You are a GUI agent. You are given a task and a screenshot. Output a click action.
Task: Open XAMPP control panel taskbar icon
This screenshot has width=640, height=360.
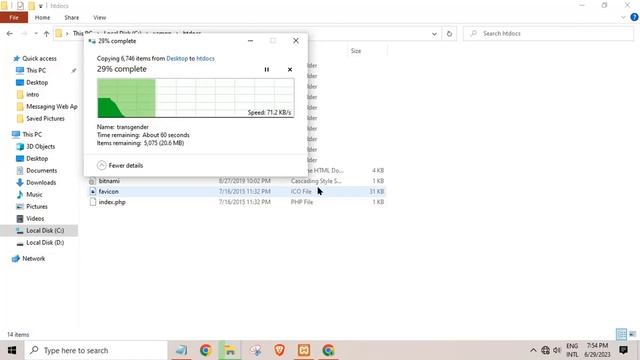click(304, 350)
